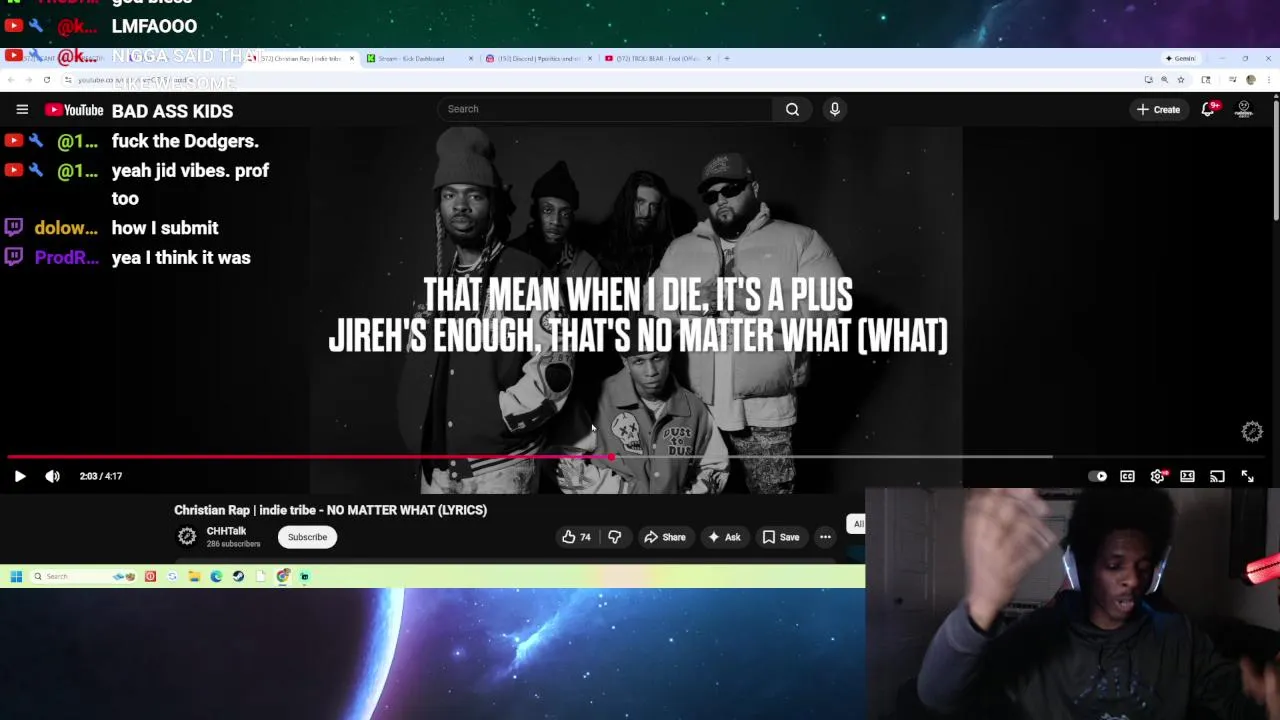Viewport: 1280px width, 720px height.
Task: Share the video
Action: (x=665, y=537)
